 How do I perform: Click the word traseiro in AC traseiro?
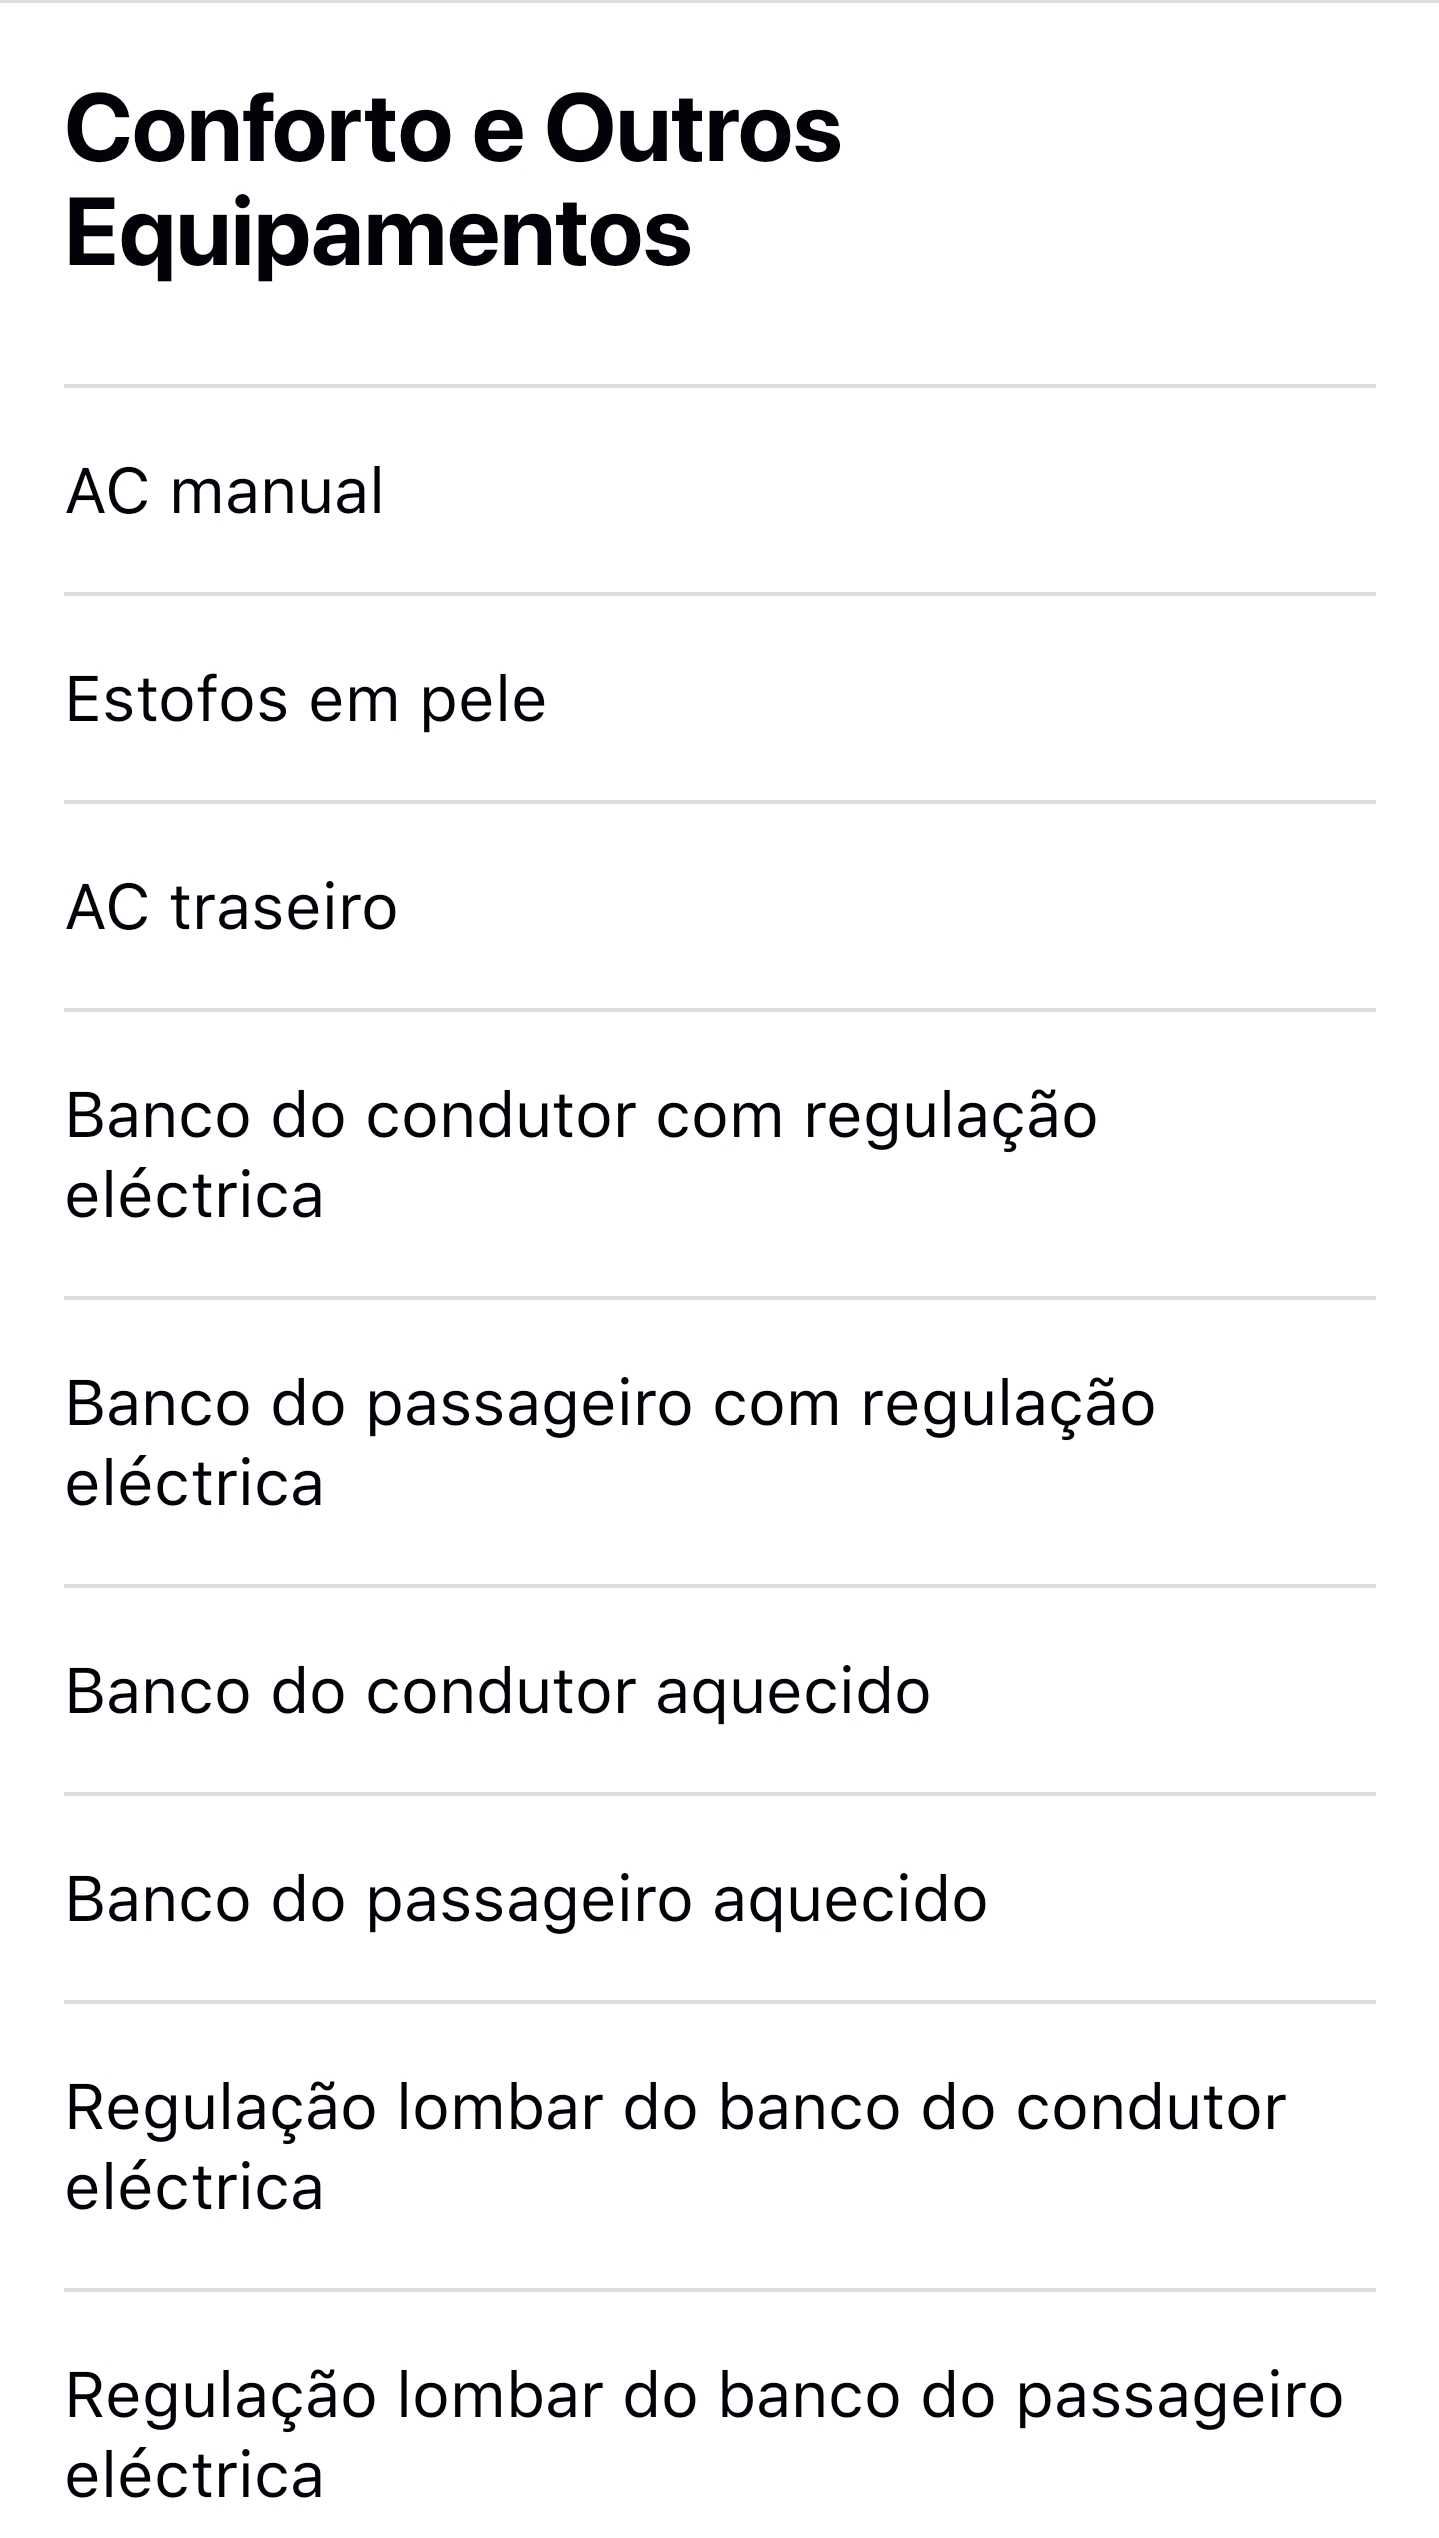point(284,907)
